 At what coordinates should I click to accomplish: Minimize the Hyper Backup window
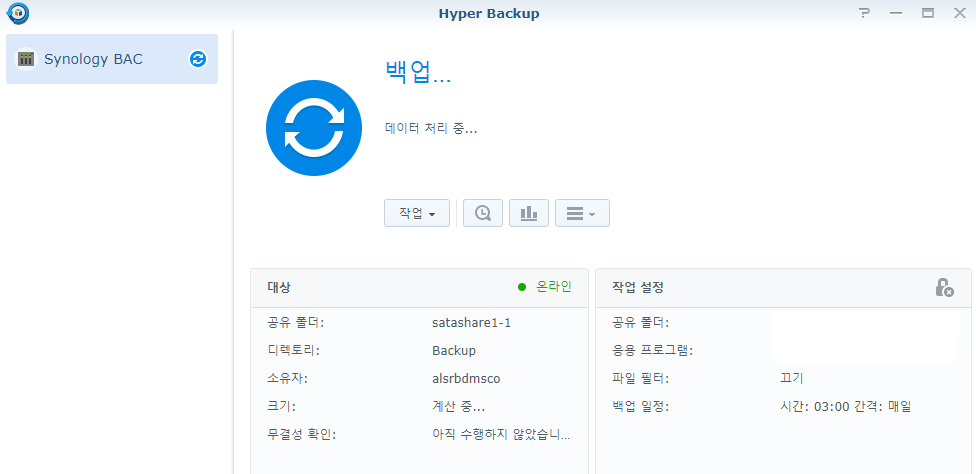click(x=896, y=13)
